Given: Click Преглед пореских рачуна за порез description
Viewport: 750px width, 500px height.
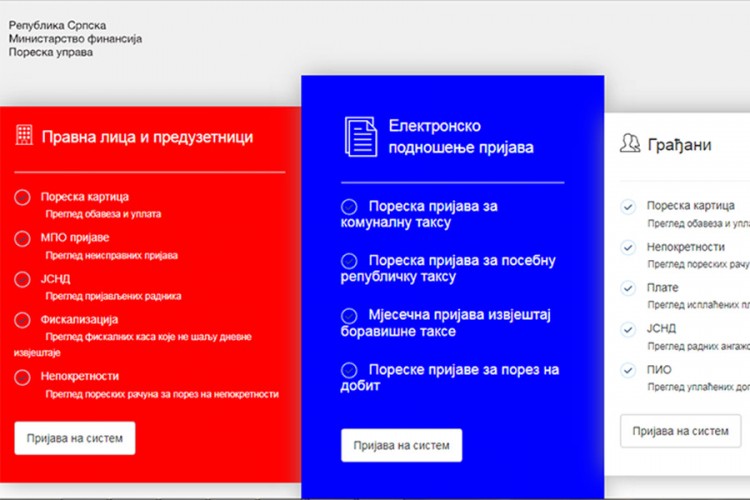Looking at the screenshot, I should [x=162, y=394].
